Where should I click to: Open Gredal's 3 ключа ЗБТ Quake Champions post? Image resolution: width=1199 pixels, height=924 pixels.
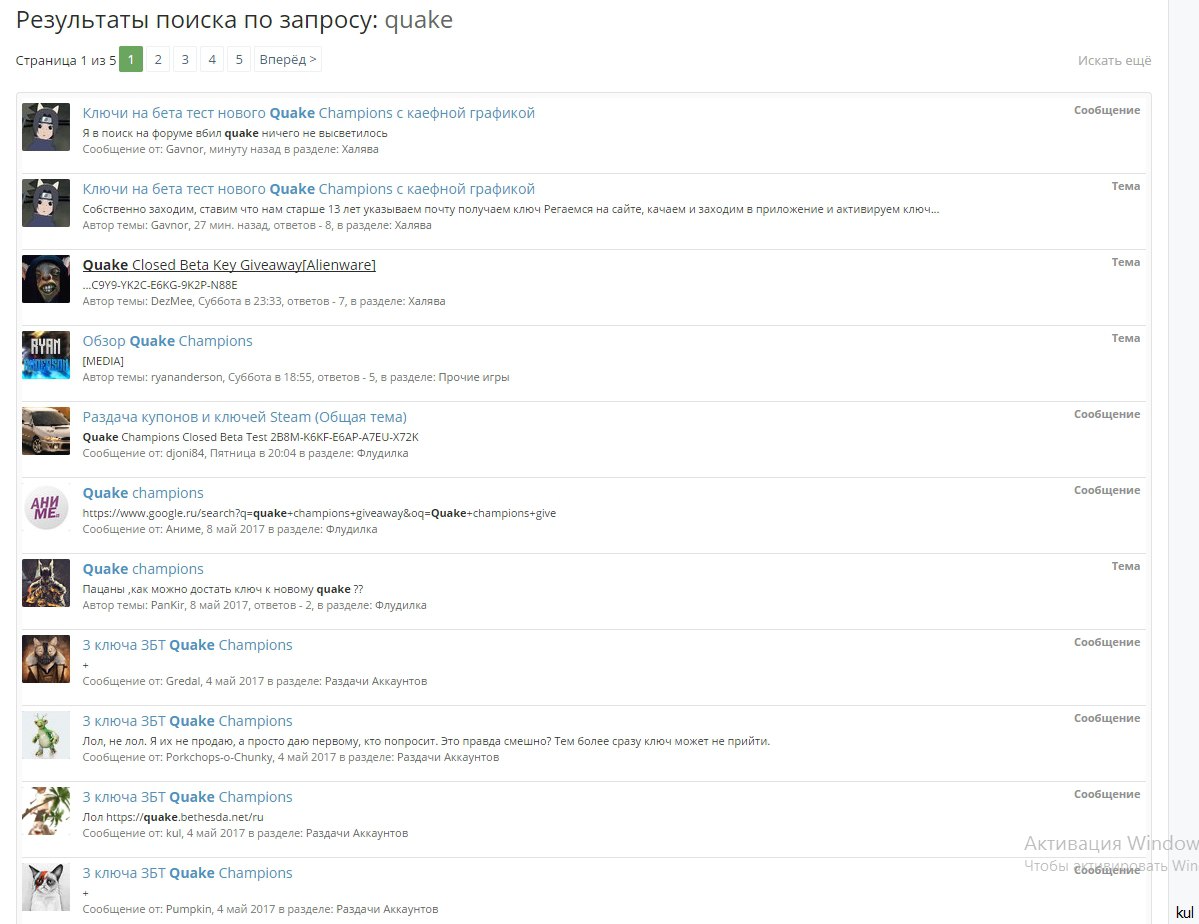[x=187, y=645]
